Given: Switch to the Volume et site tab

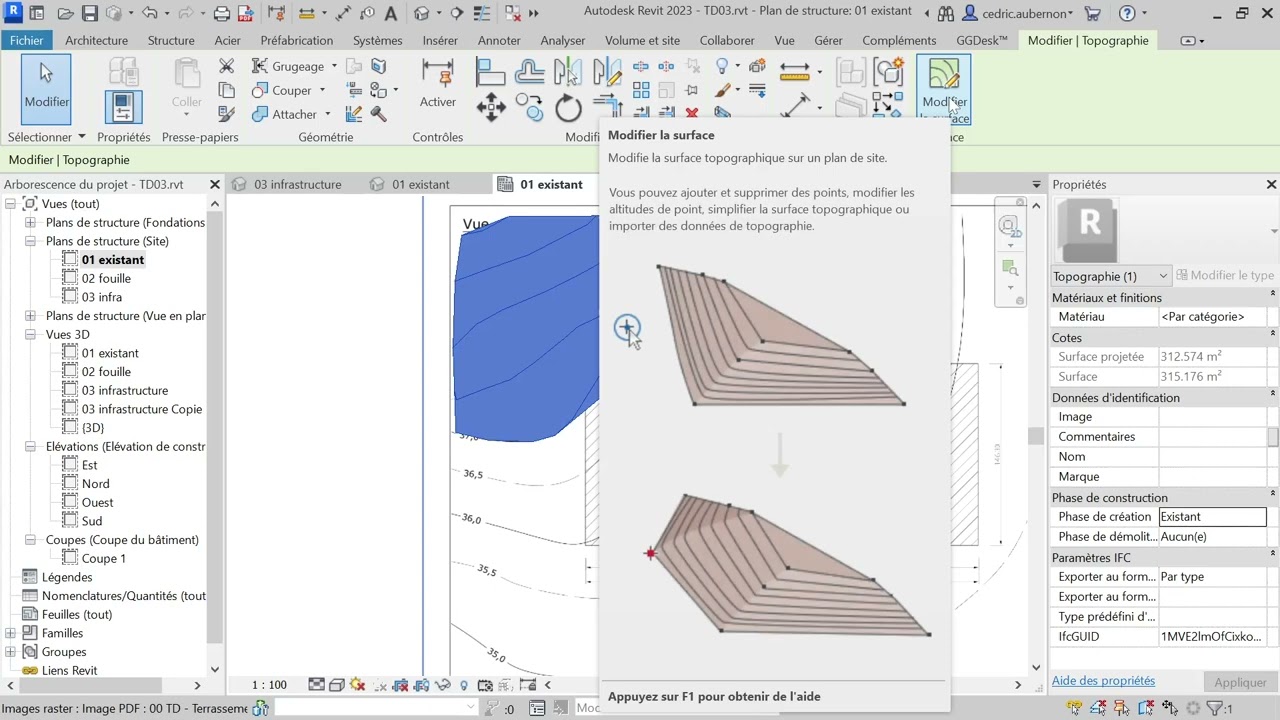Looking at the screenshot, I should [642, 41].
